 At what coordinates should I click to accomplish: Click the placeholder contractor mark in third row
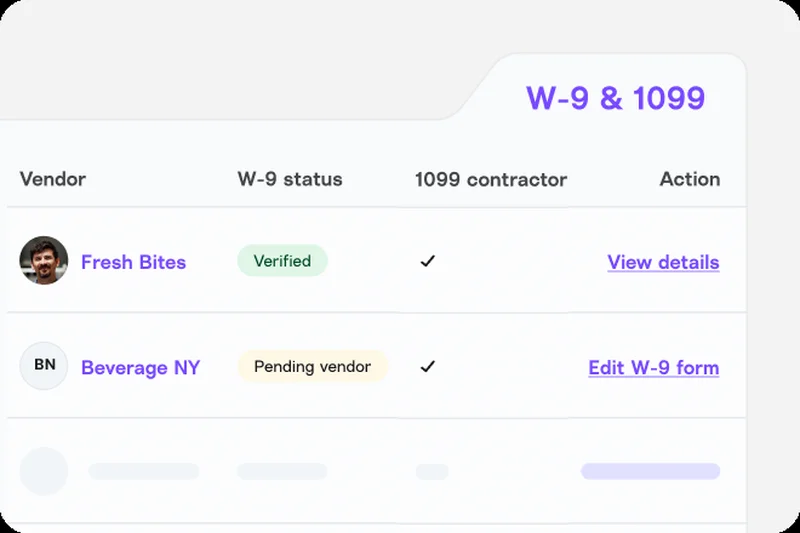[432, 471]
